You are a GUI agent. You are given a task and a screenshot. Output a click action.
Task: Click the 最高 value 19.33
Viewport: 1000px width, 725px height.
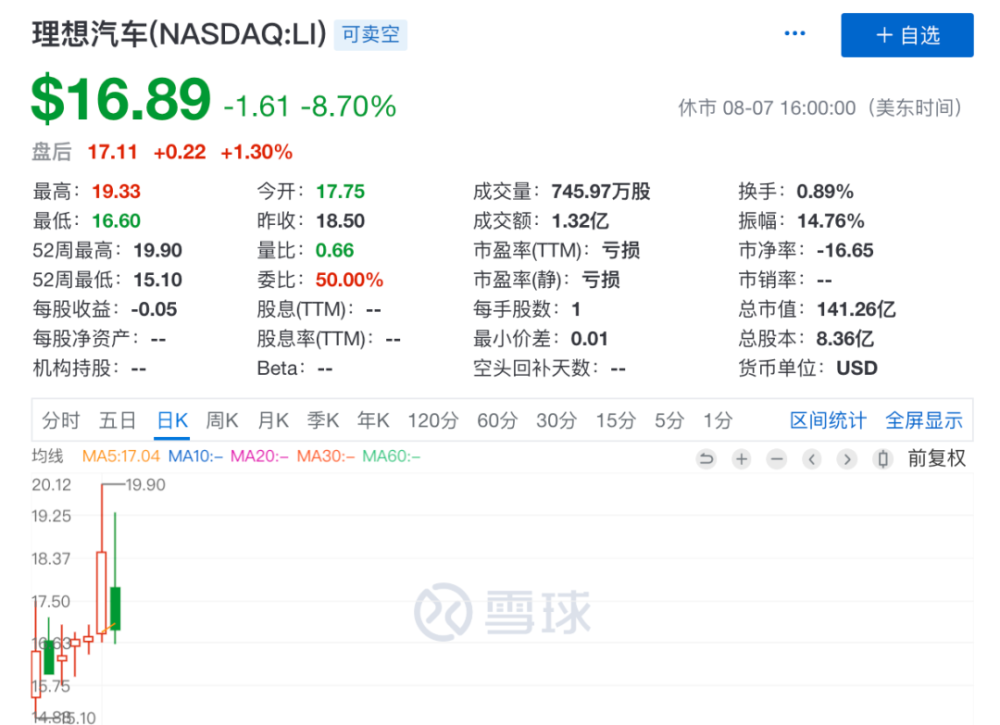(x=116, y=191)
